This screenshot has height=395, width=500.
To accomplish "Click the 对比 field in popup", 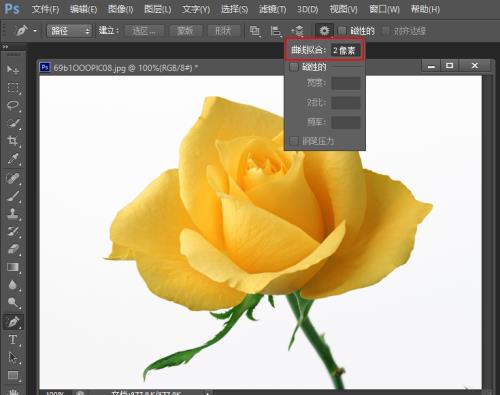I will (x=346, y=103).
